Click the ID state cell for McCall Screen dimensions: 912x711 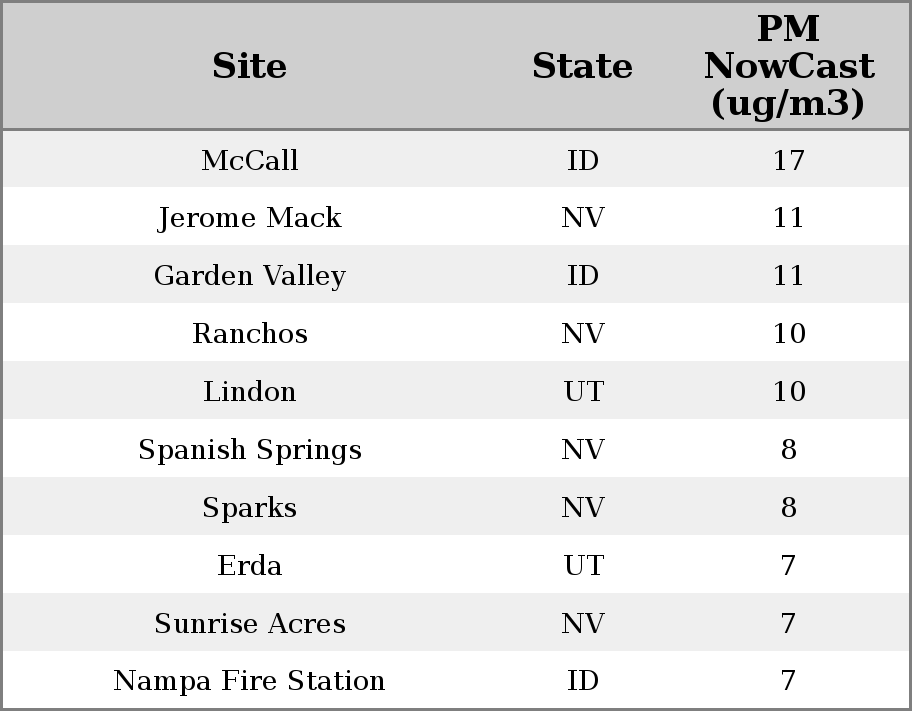pos(582,160)
